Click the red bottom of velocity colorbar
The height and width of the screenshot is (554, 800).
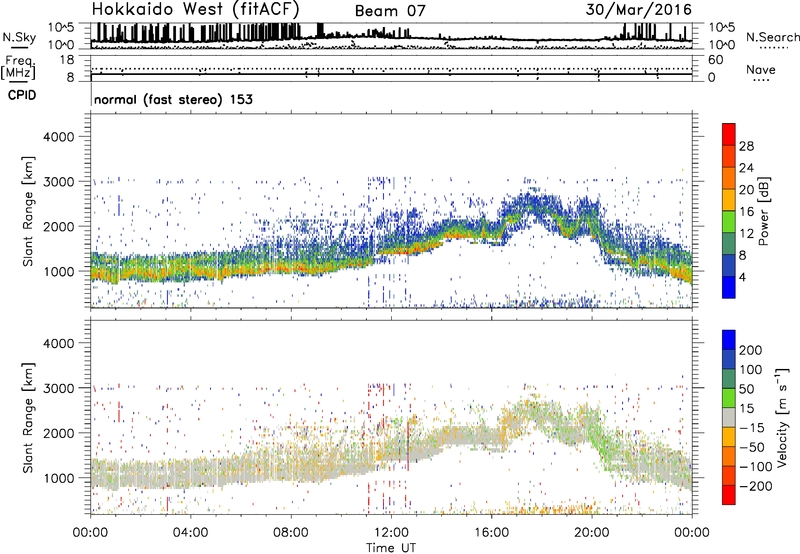pos(729,495)
